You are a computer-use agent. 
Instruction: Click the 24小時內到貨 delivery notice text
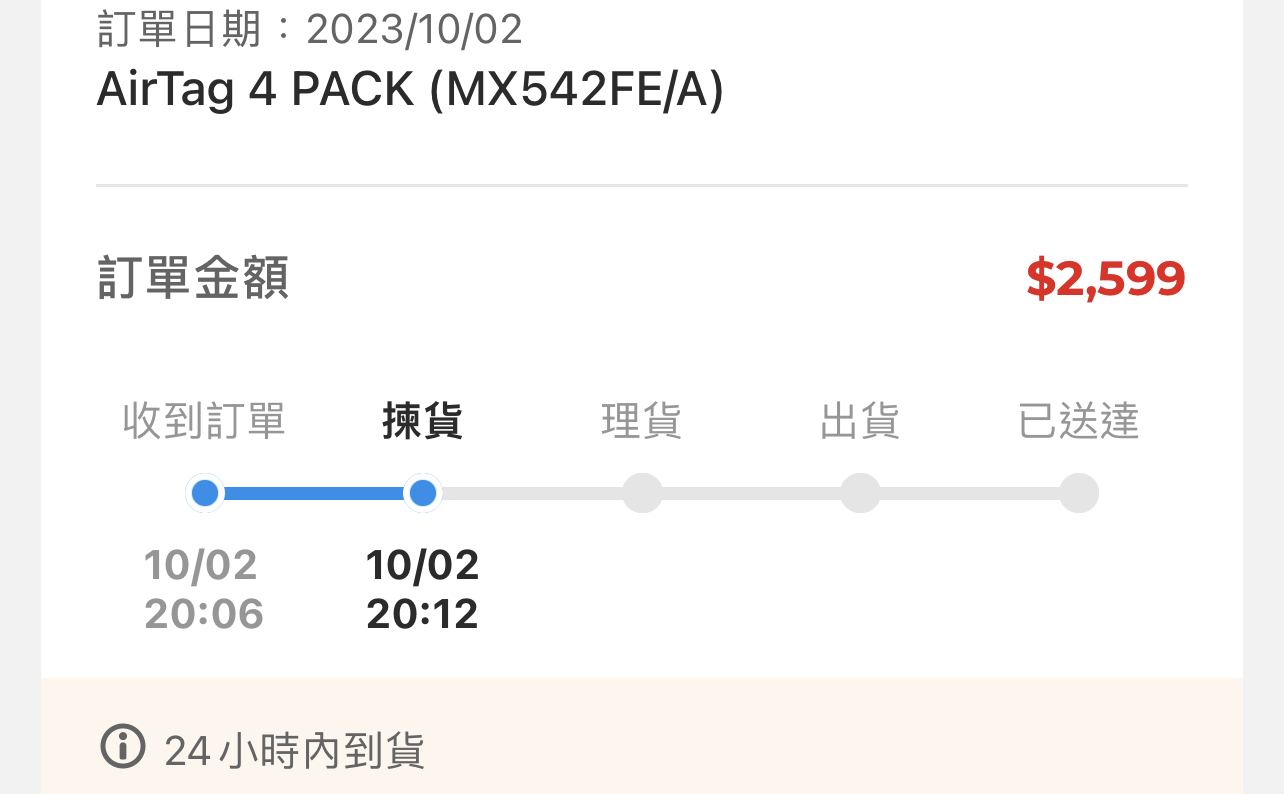click(295, 750)
